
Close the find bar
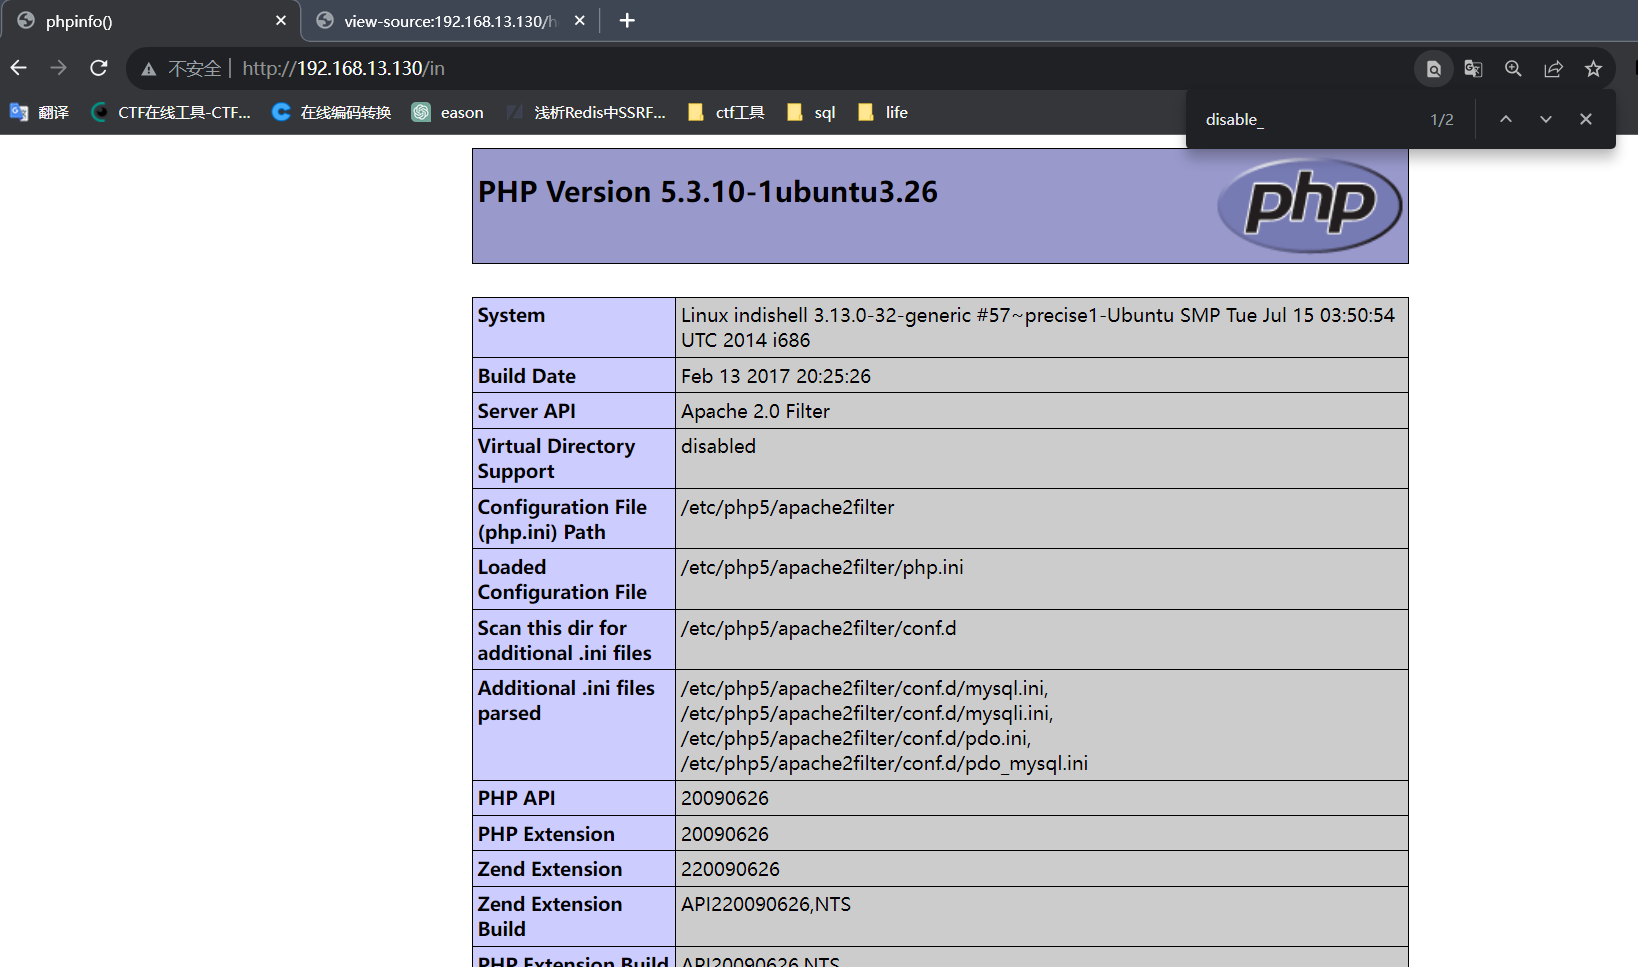[1585, 119]
